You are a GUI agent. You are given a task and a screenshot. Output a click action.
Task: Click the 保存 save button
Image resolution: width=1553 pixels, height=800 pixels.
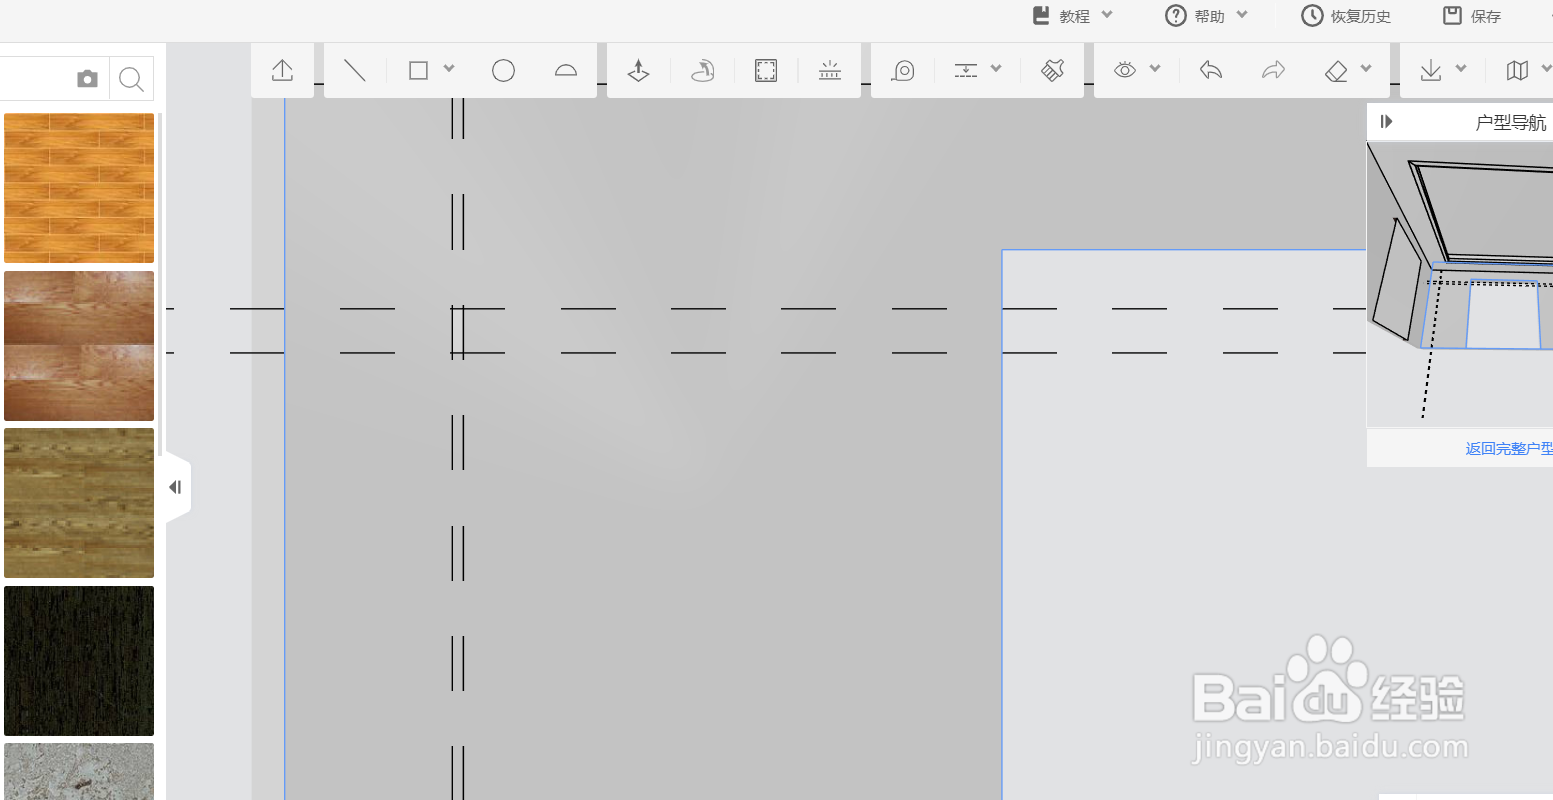point(1472,16)
